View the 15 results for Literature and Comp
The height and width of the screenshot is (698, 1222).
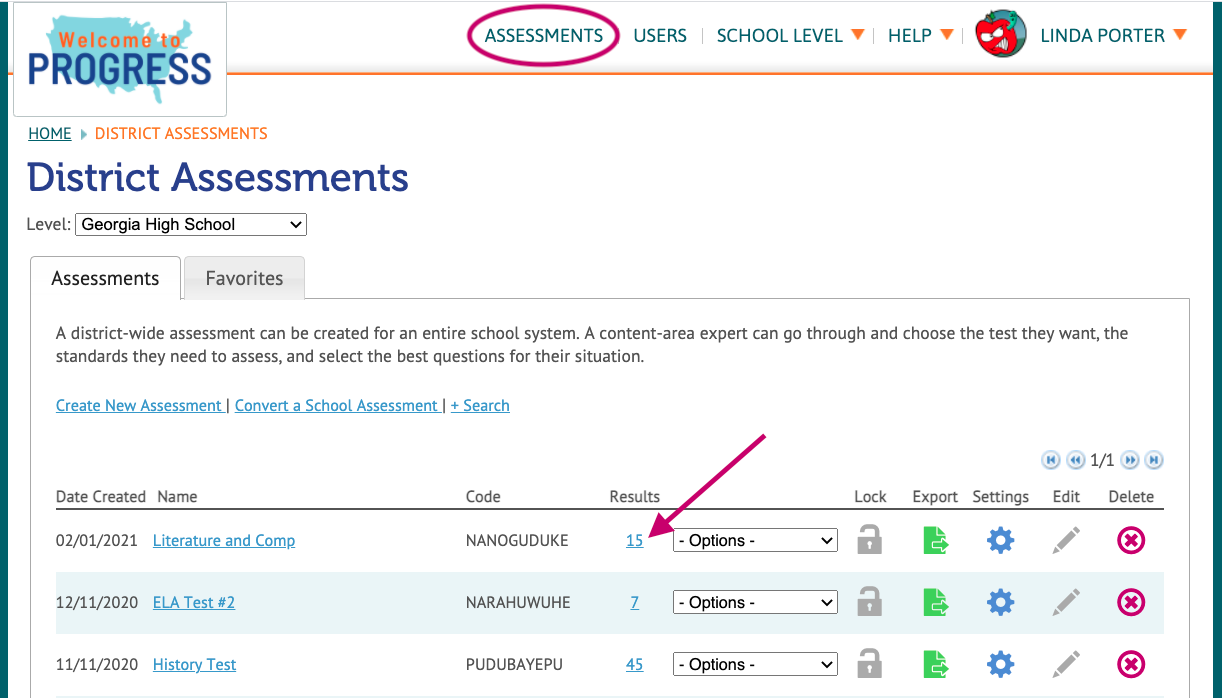[x=635, y=540]
